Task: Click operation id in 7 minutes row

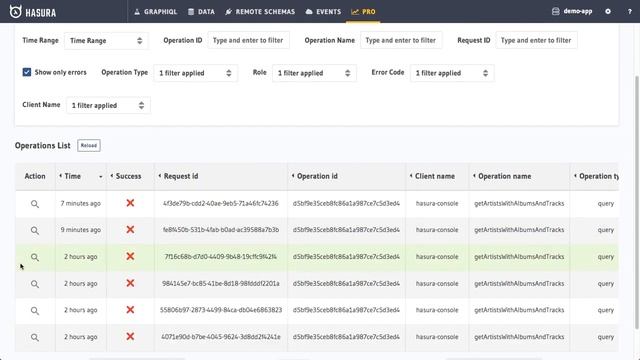Action: pyautogui.click(x=347, y=203)
